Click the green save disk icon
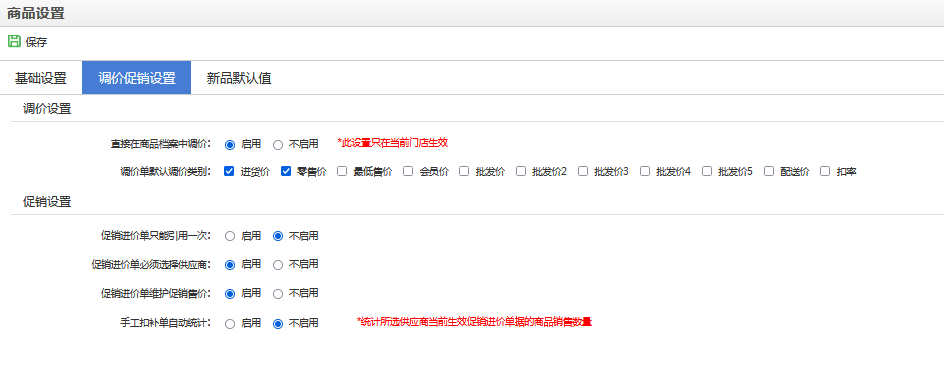944x373 pixels. (14, 42)
